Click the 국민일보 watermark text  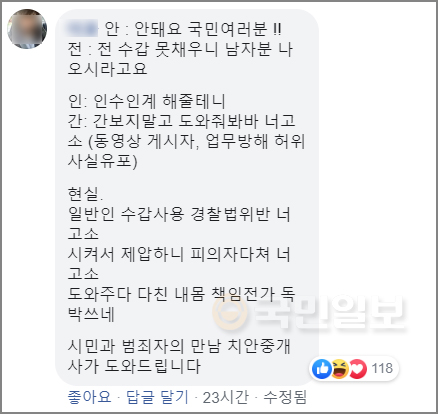[330, 313]
